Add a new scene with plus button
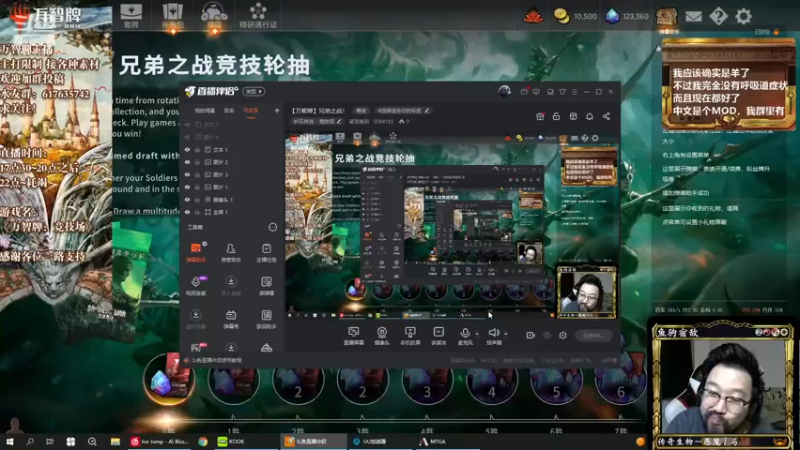Viewport: 800px width, 450px height. (x=277, y=110)
